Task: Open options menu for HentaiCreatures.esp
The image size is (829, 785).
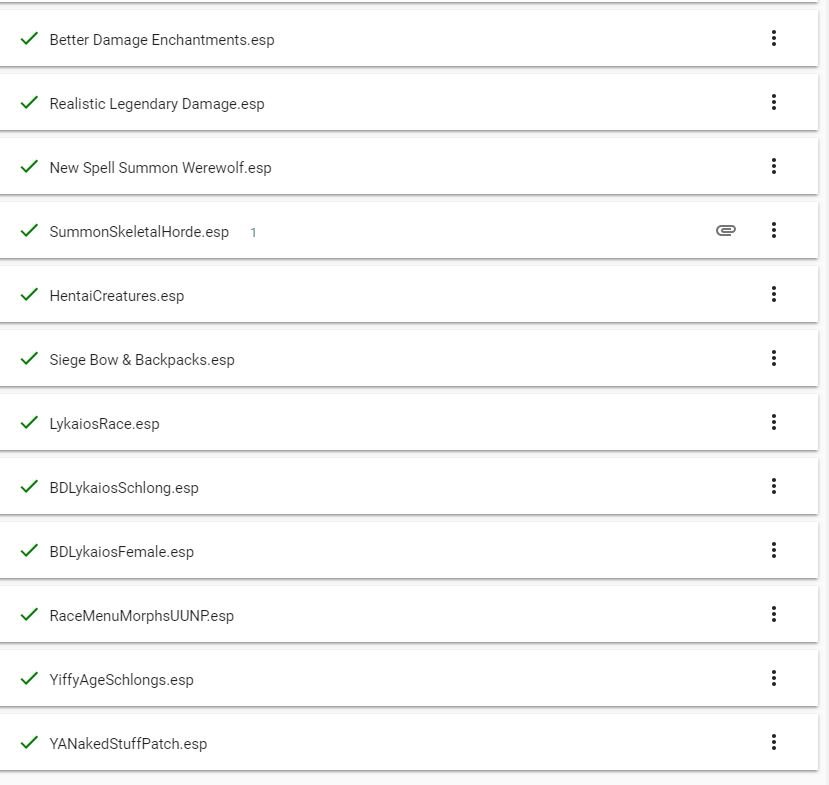Action: [773, 294]
